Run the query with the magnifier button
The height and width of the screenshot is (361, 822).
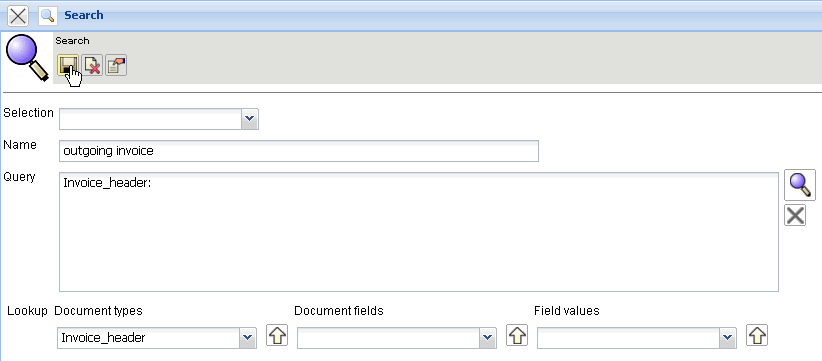799,185
